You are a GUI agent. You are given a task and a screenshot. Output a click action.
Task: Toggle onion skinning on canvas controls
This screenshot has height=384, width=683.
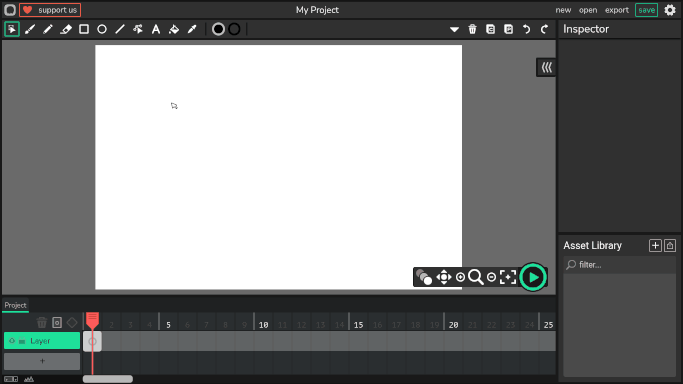[424, 277]
